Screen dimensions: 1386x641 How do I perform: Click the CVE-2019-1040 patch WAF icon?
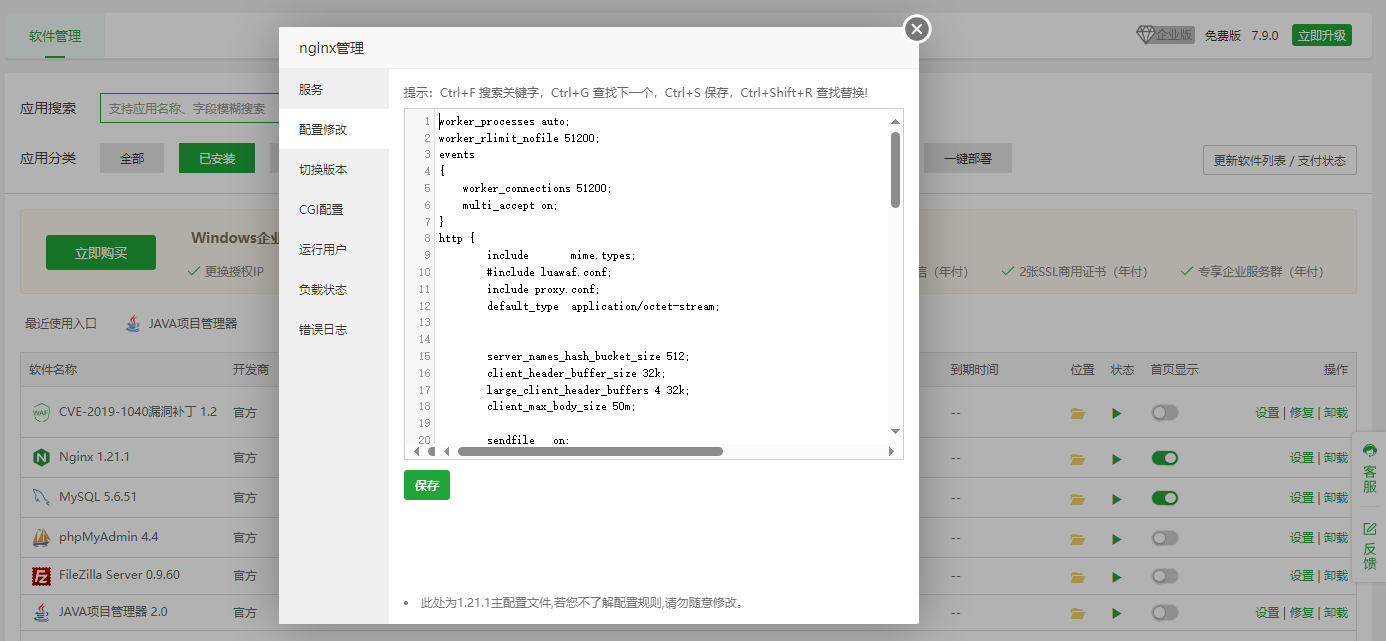(41, 412)
